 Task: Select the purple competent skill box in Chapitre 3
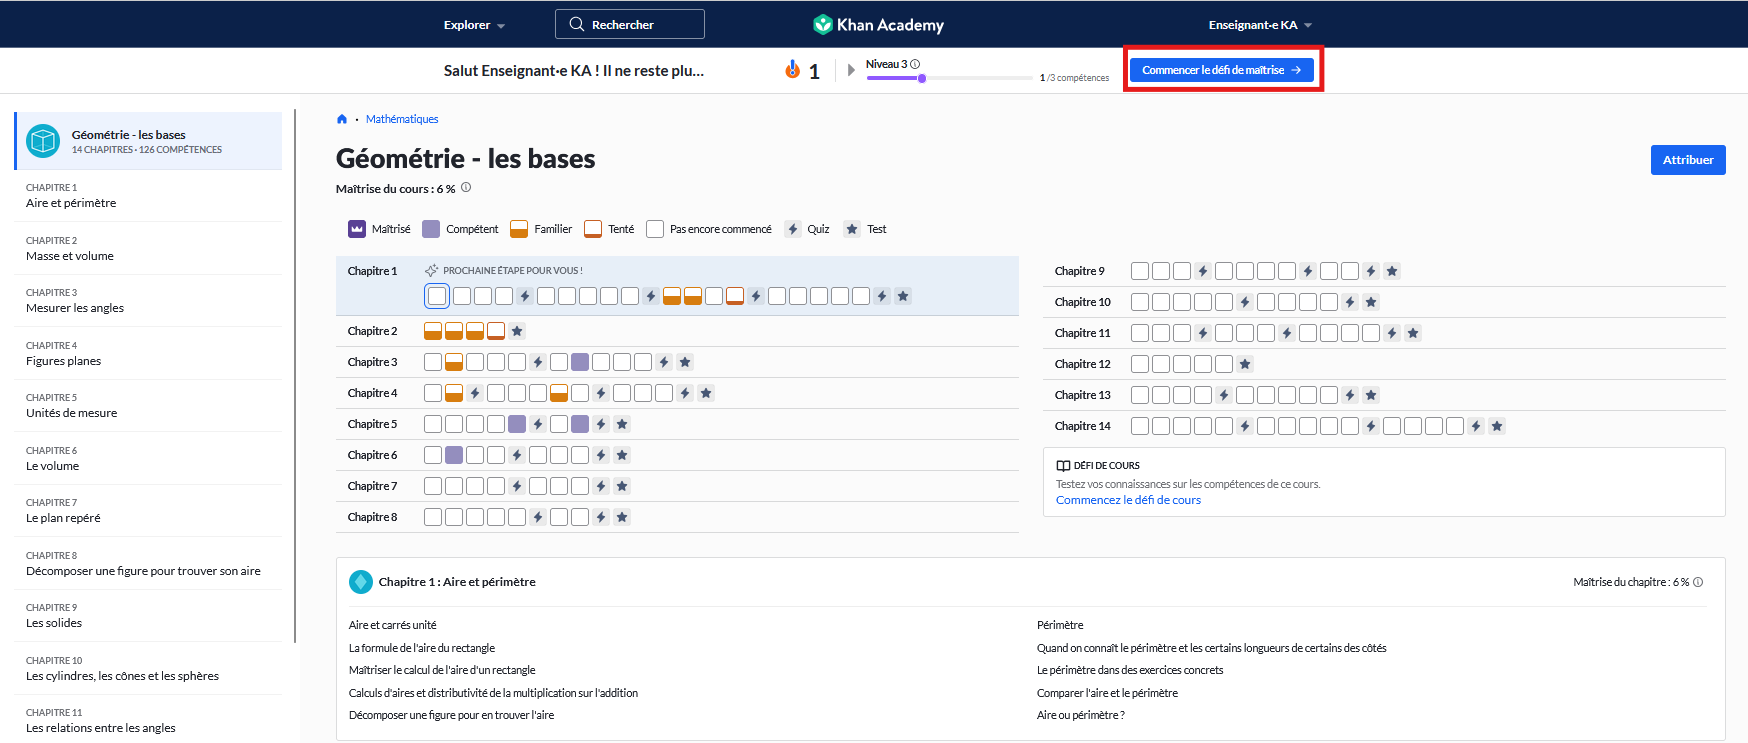tap(580, 362)
